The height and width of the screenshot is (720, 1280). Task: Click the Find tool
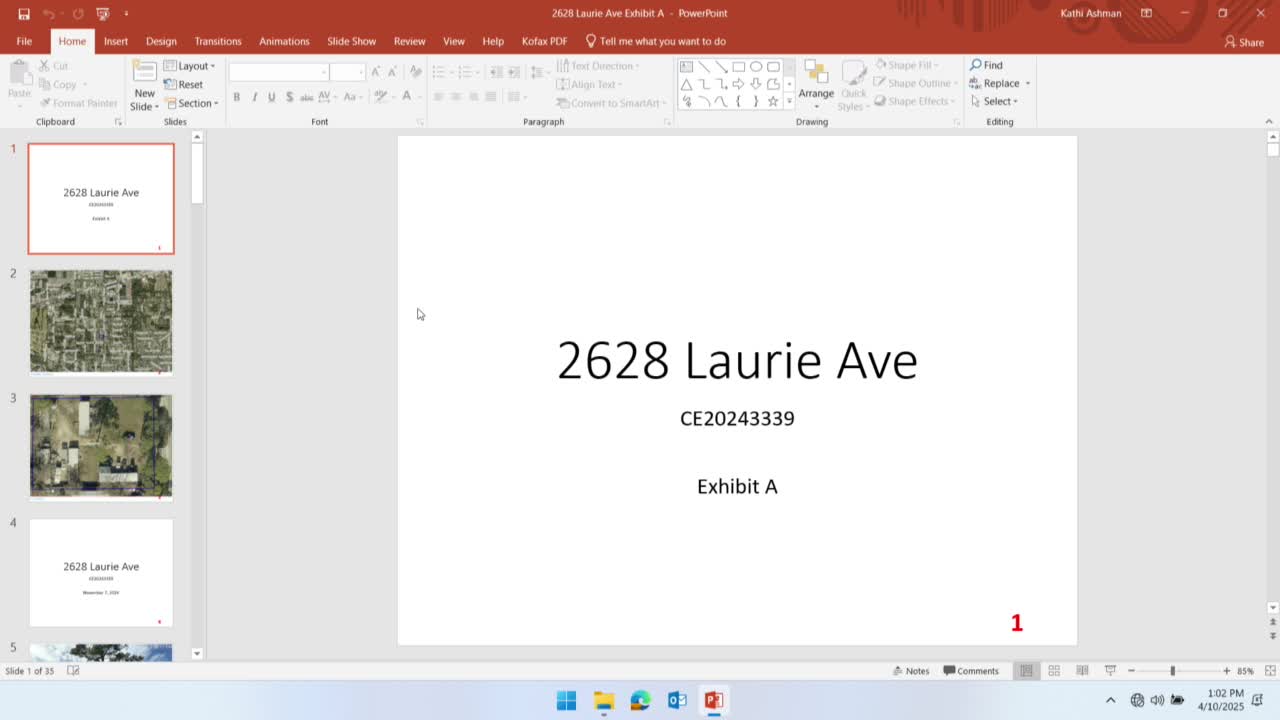click(x=986, y=65)
